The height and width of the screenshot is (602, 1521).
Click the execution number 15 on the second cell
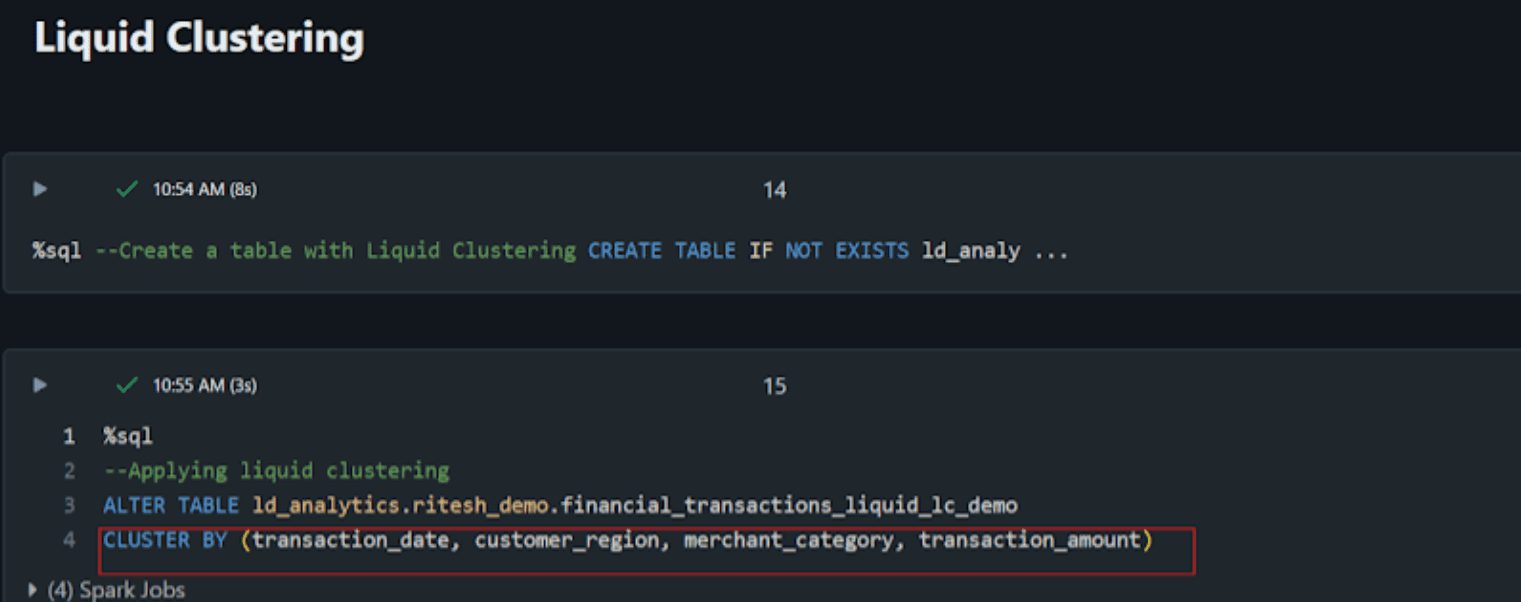(x=775, y=385)
